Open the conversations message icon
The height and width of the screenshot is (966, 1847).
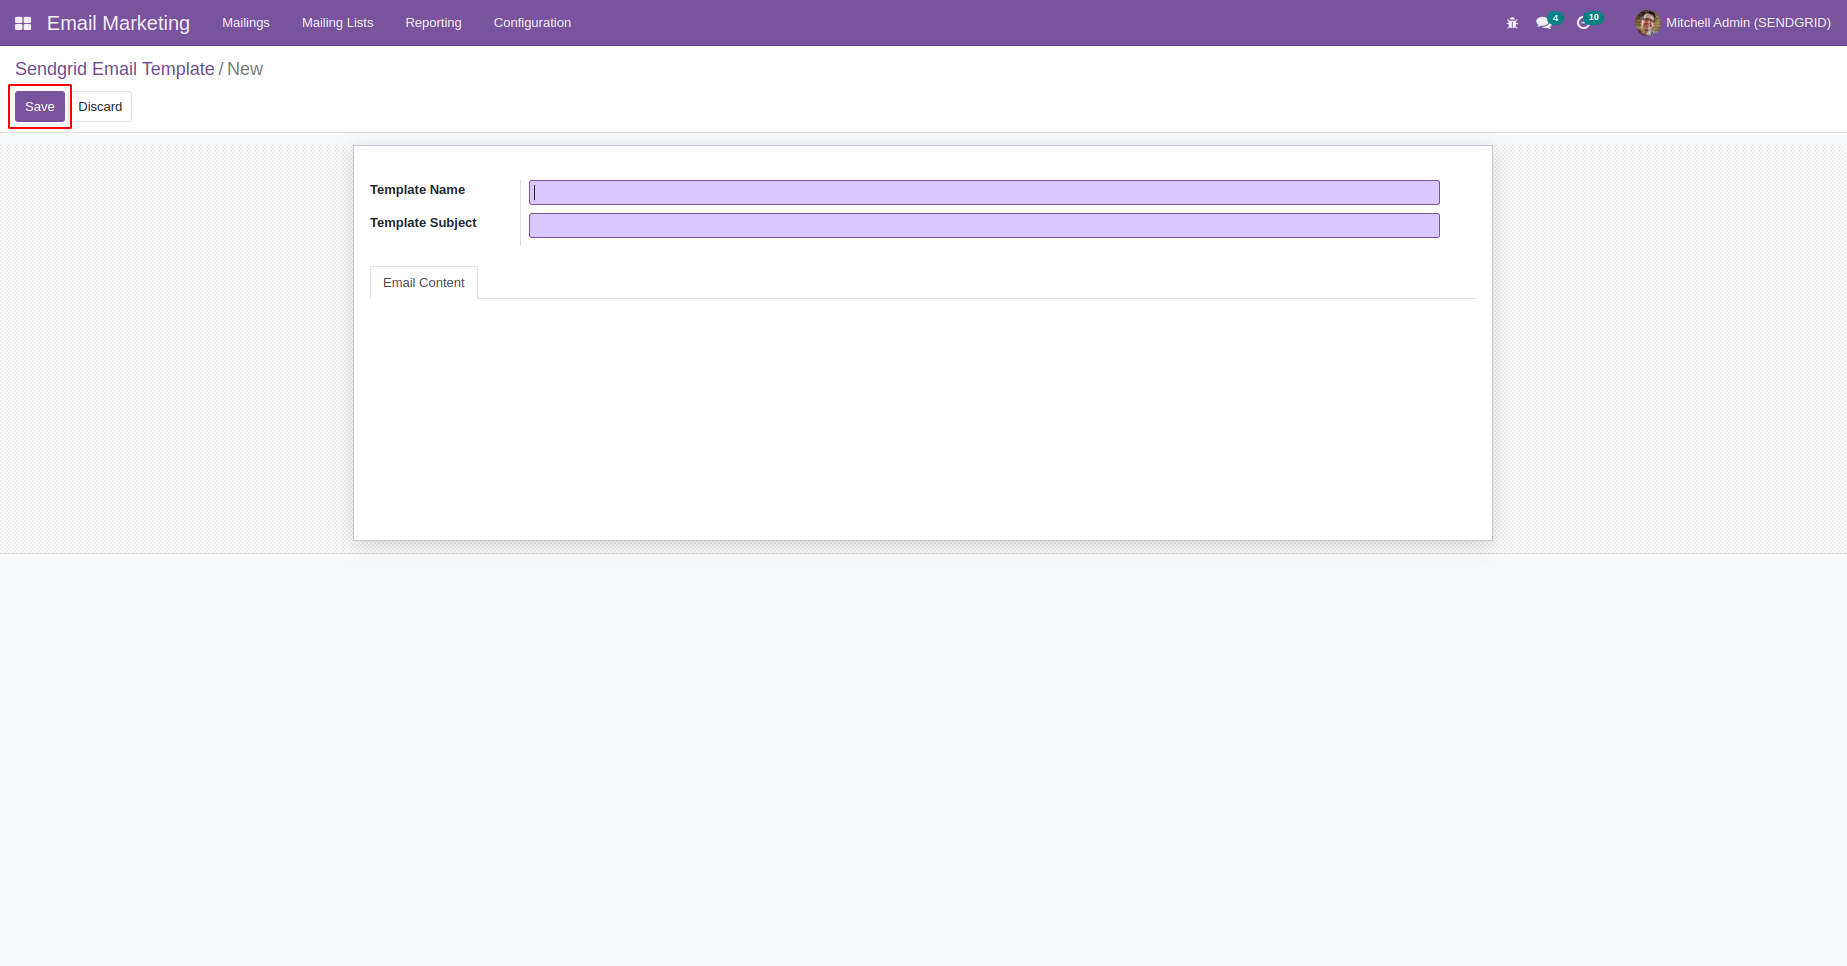[x=1544, y=23]
